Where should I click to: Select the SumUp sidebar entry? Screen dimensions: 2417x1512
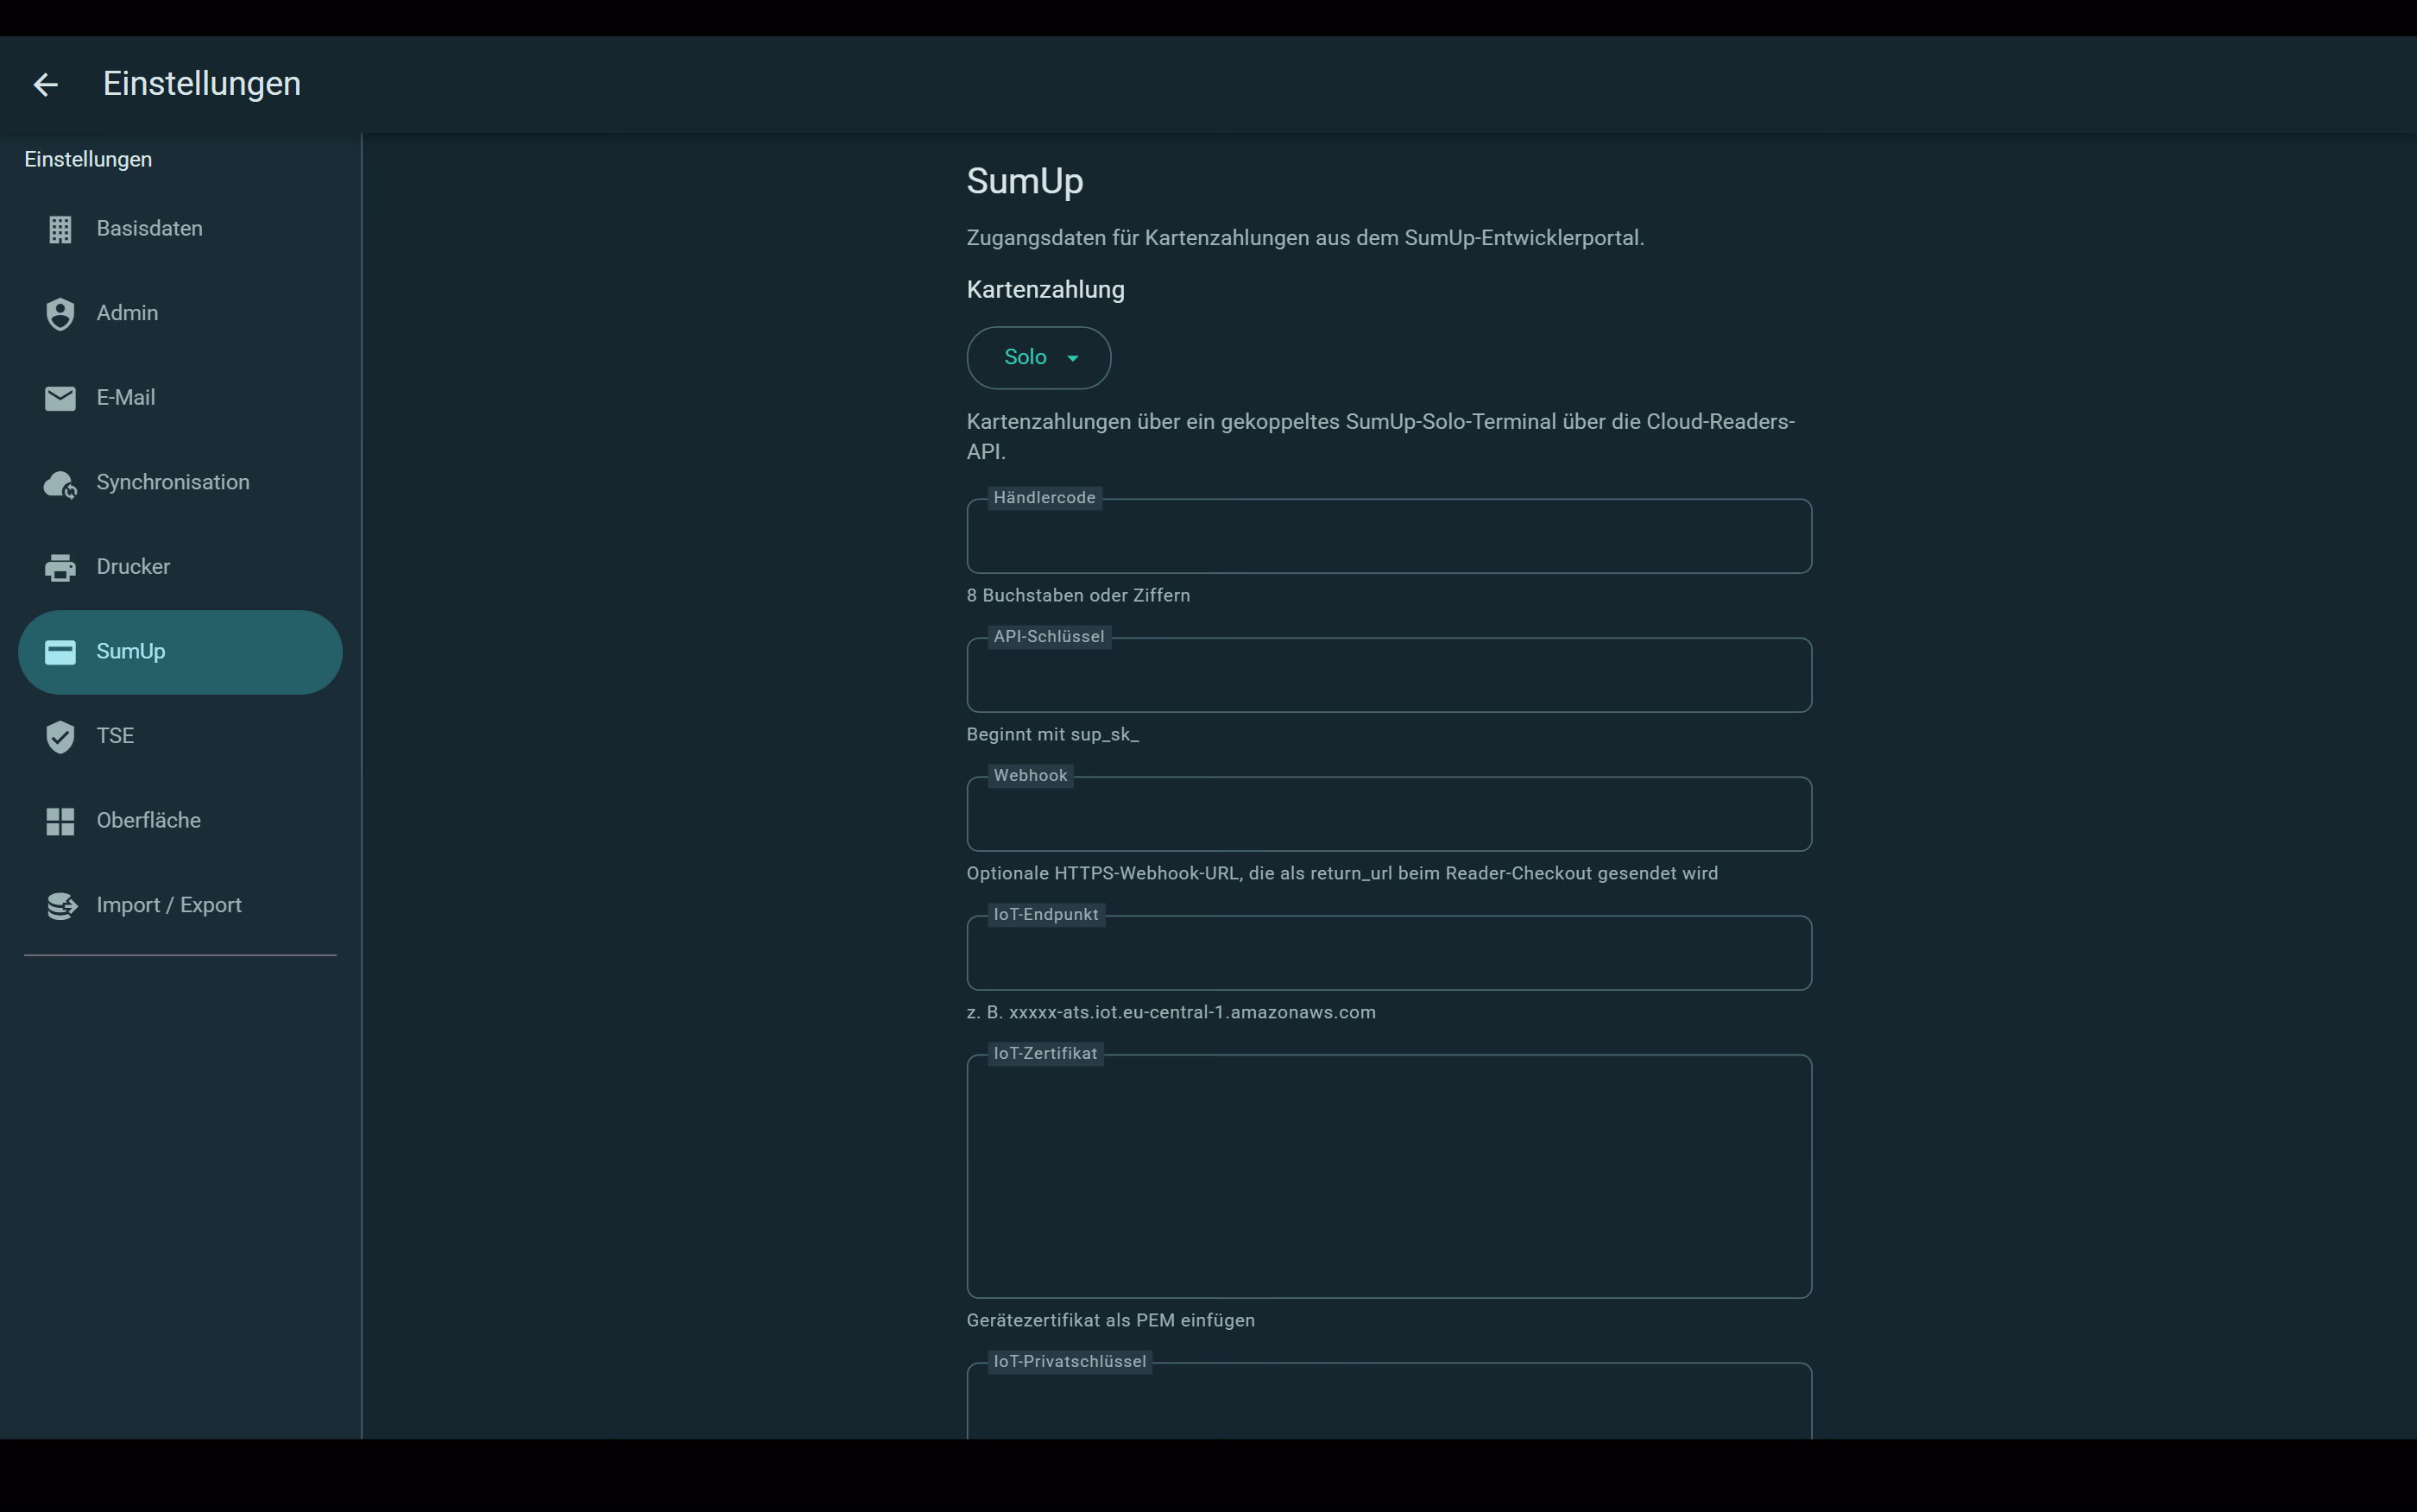pos(180,652)
